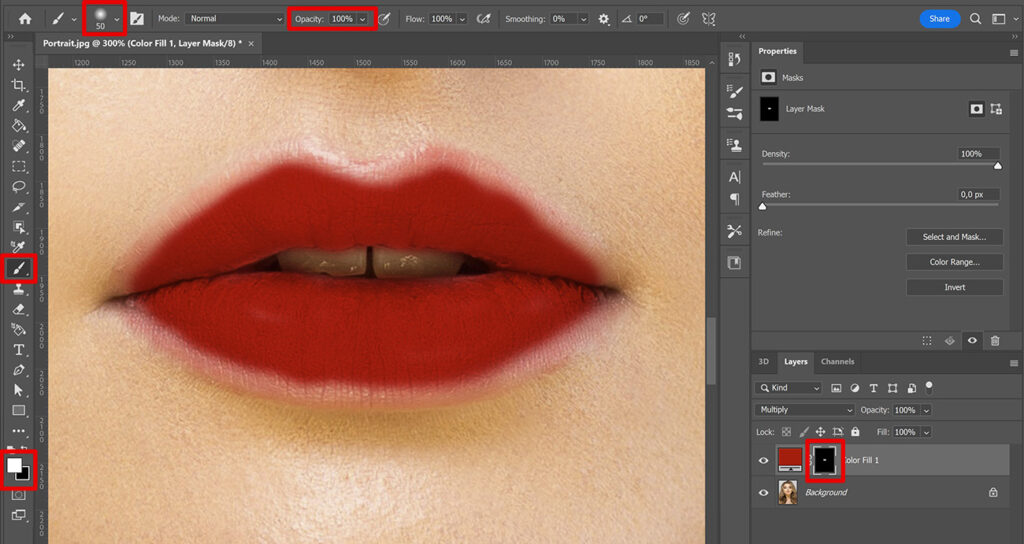Toggle layer filtering switch on/off

929,387
